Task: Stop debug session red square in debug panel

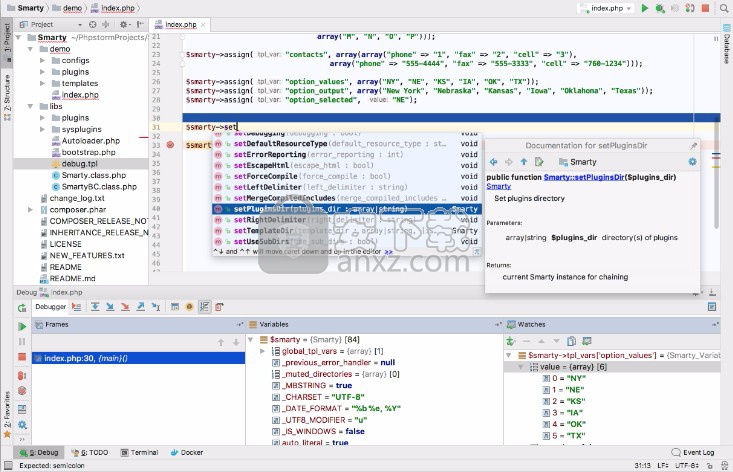Action: tap(22, 357)
